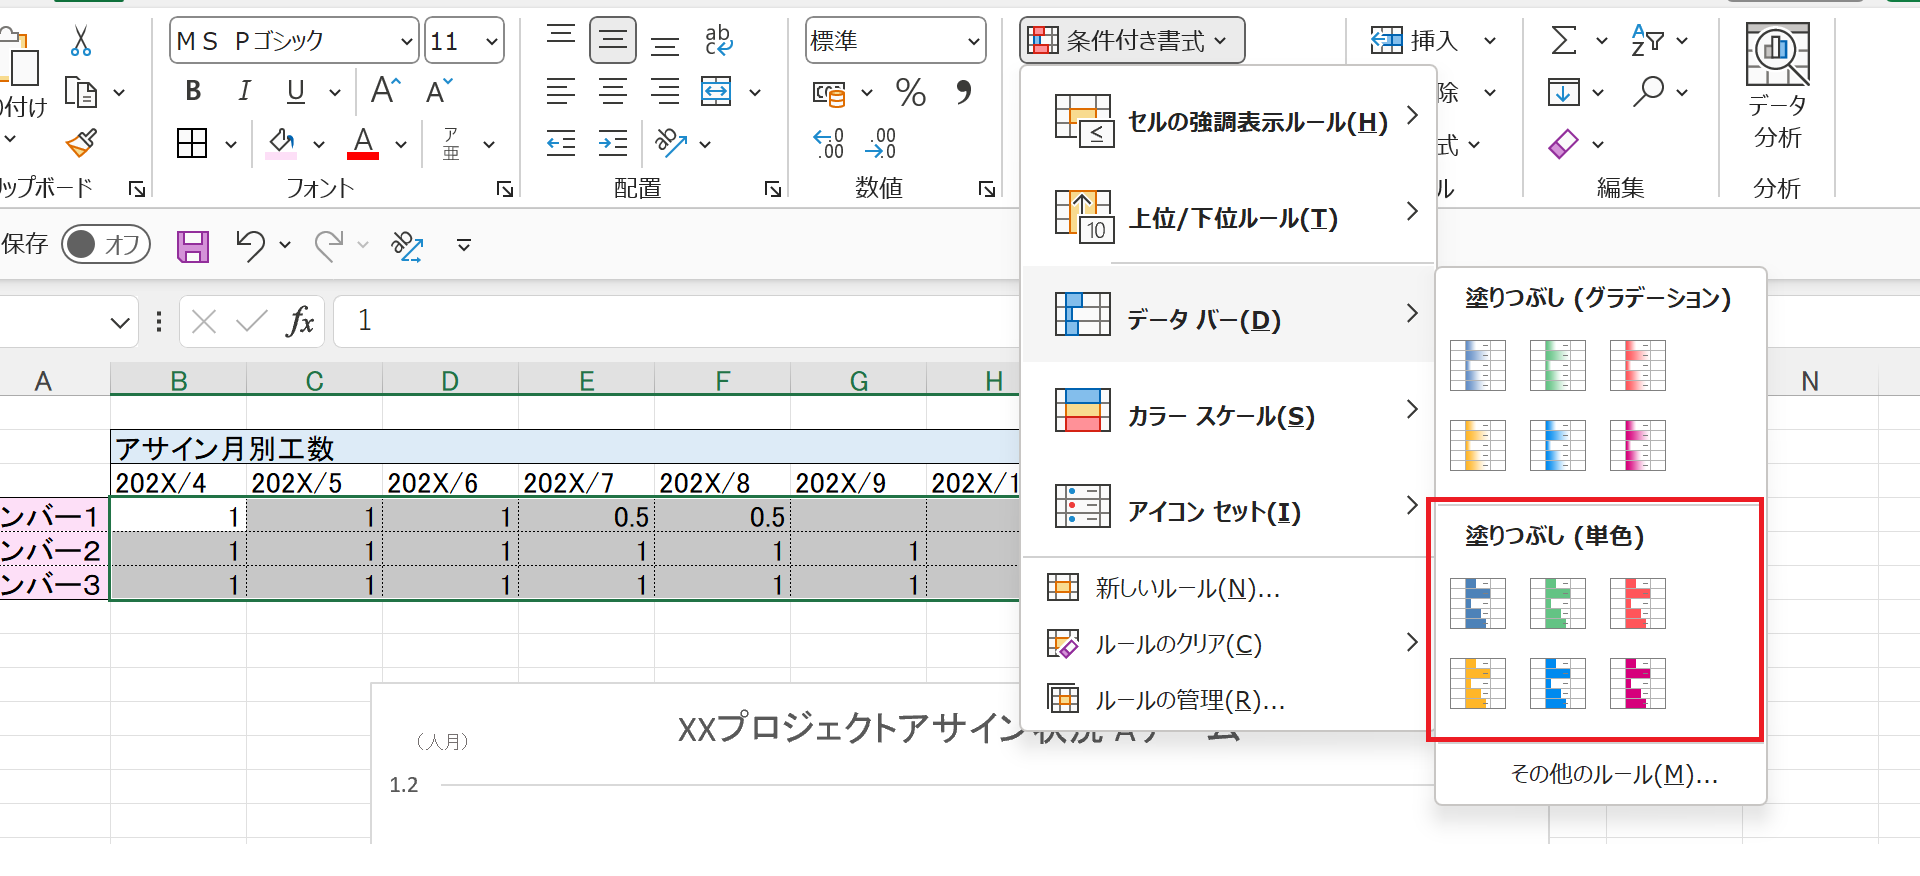Image resolution: width=1920 pixels, height=876 pixels.
Task: Click the Save floppy disk icon
Action: click(193, 245)
